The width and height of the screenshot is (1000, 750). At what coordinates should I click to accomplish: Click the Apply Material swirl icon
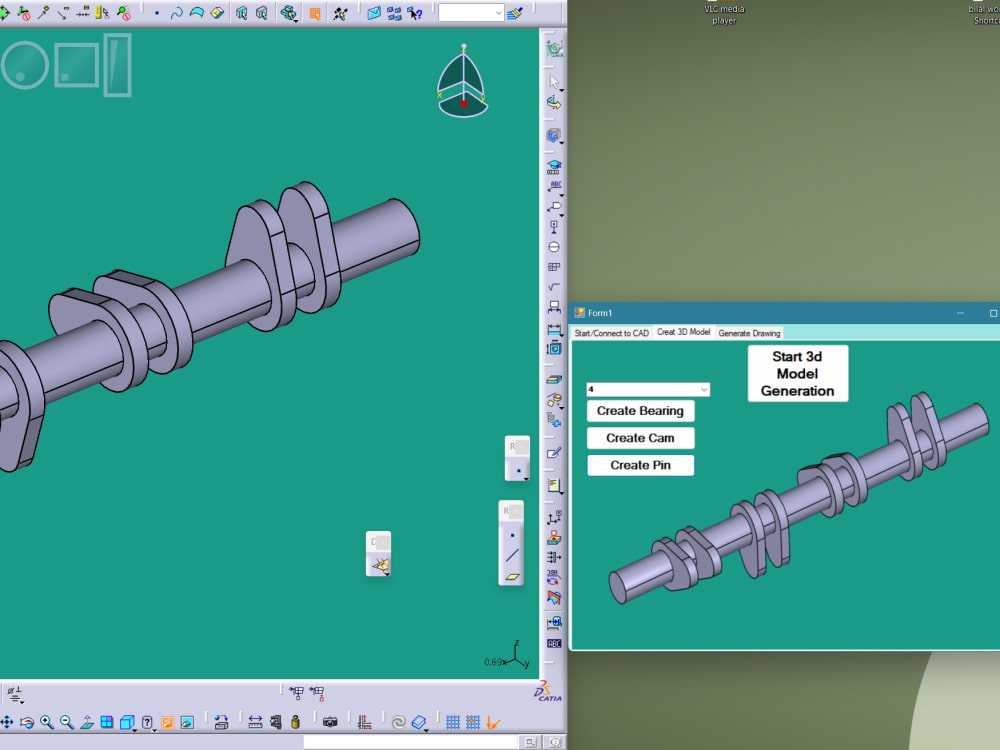[x=399, y=722]
